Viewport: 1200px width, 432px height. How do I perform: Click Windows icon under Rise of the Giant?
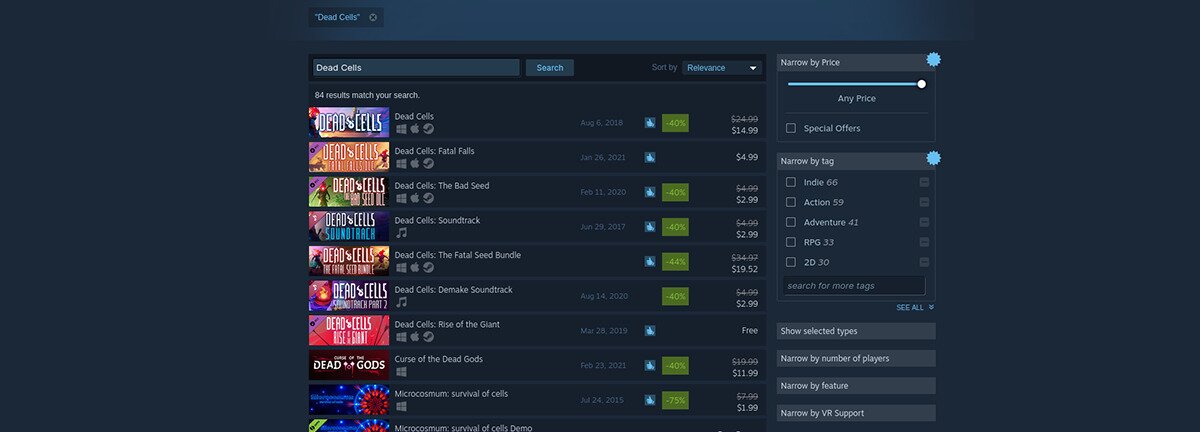pyautogui.click(x=400, y=337)
